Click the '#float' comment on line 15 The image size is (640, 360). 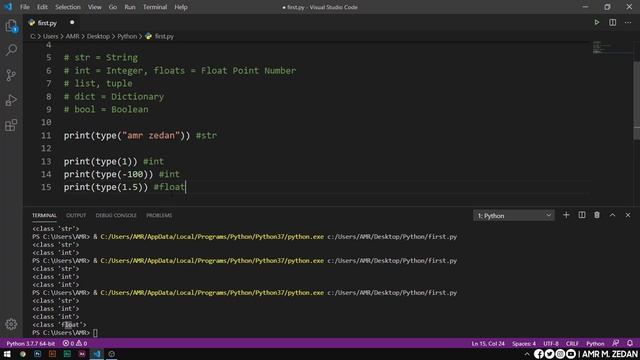169,187
